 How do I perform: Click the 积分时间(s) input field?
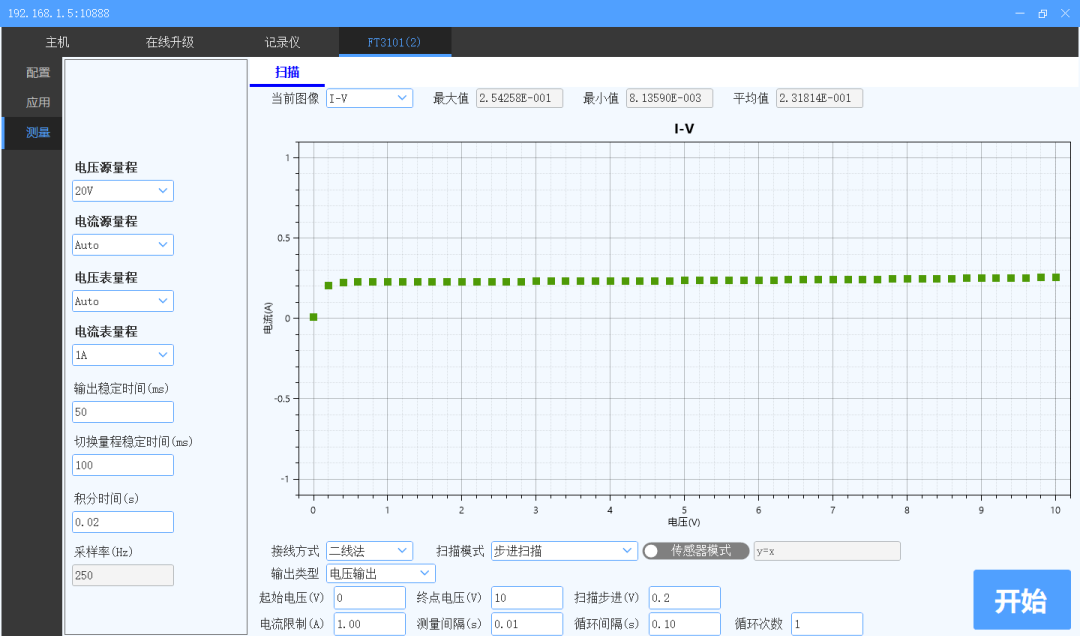coord(123,522)
